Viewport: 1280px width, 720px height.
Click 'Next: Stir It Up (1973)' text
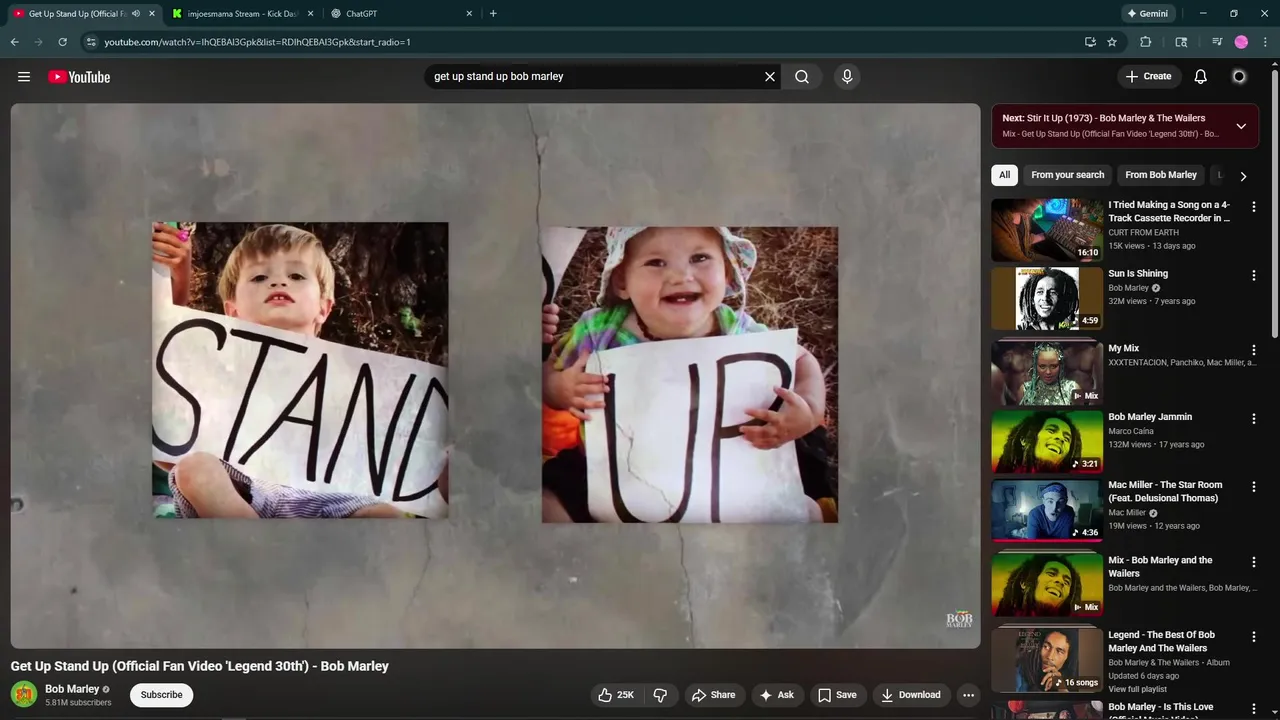click(x=1104, y=118)
